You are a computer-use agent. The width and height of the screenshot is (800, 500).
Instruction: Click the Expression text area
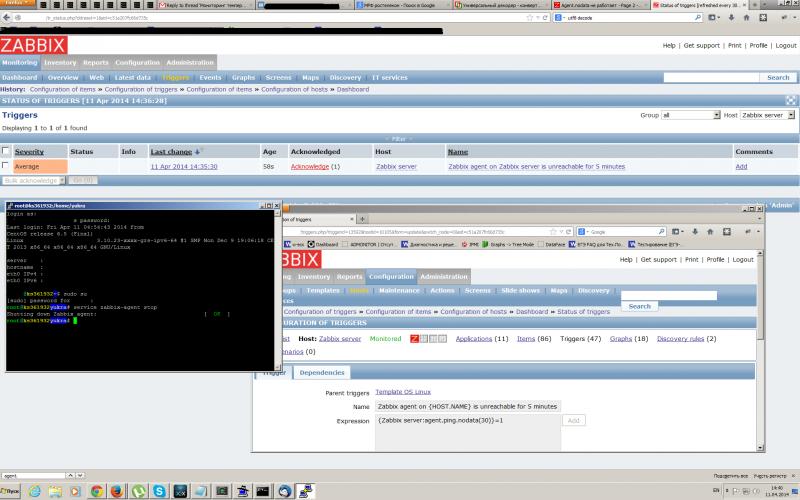pyautogui.click(x=468, y=433)
